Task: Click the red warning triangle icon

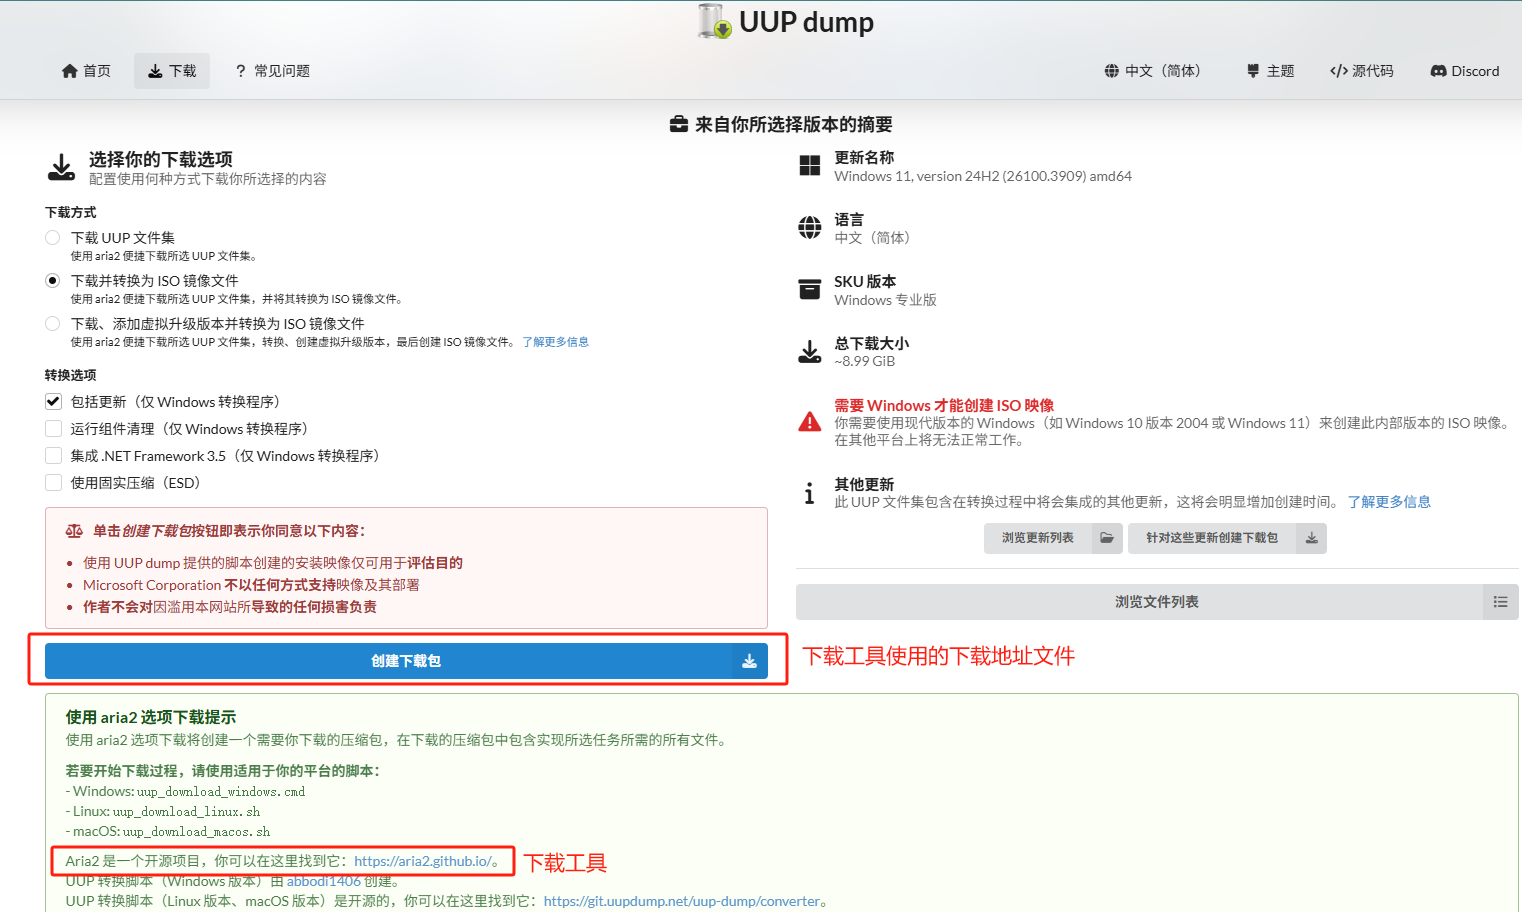Action: coord(810,422)
